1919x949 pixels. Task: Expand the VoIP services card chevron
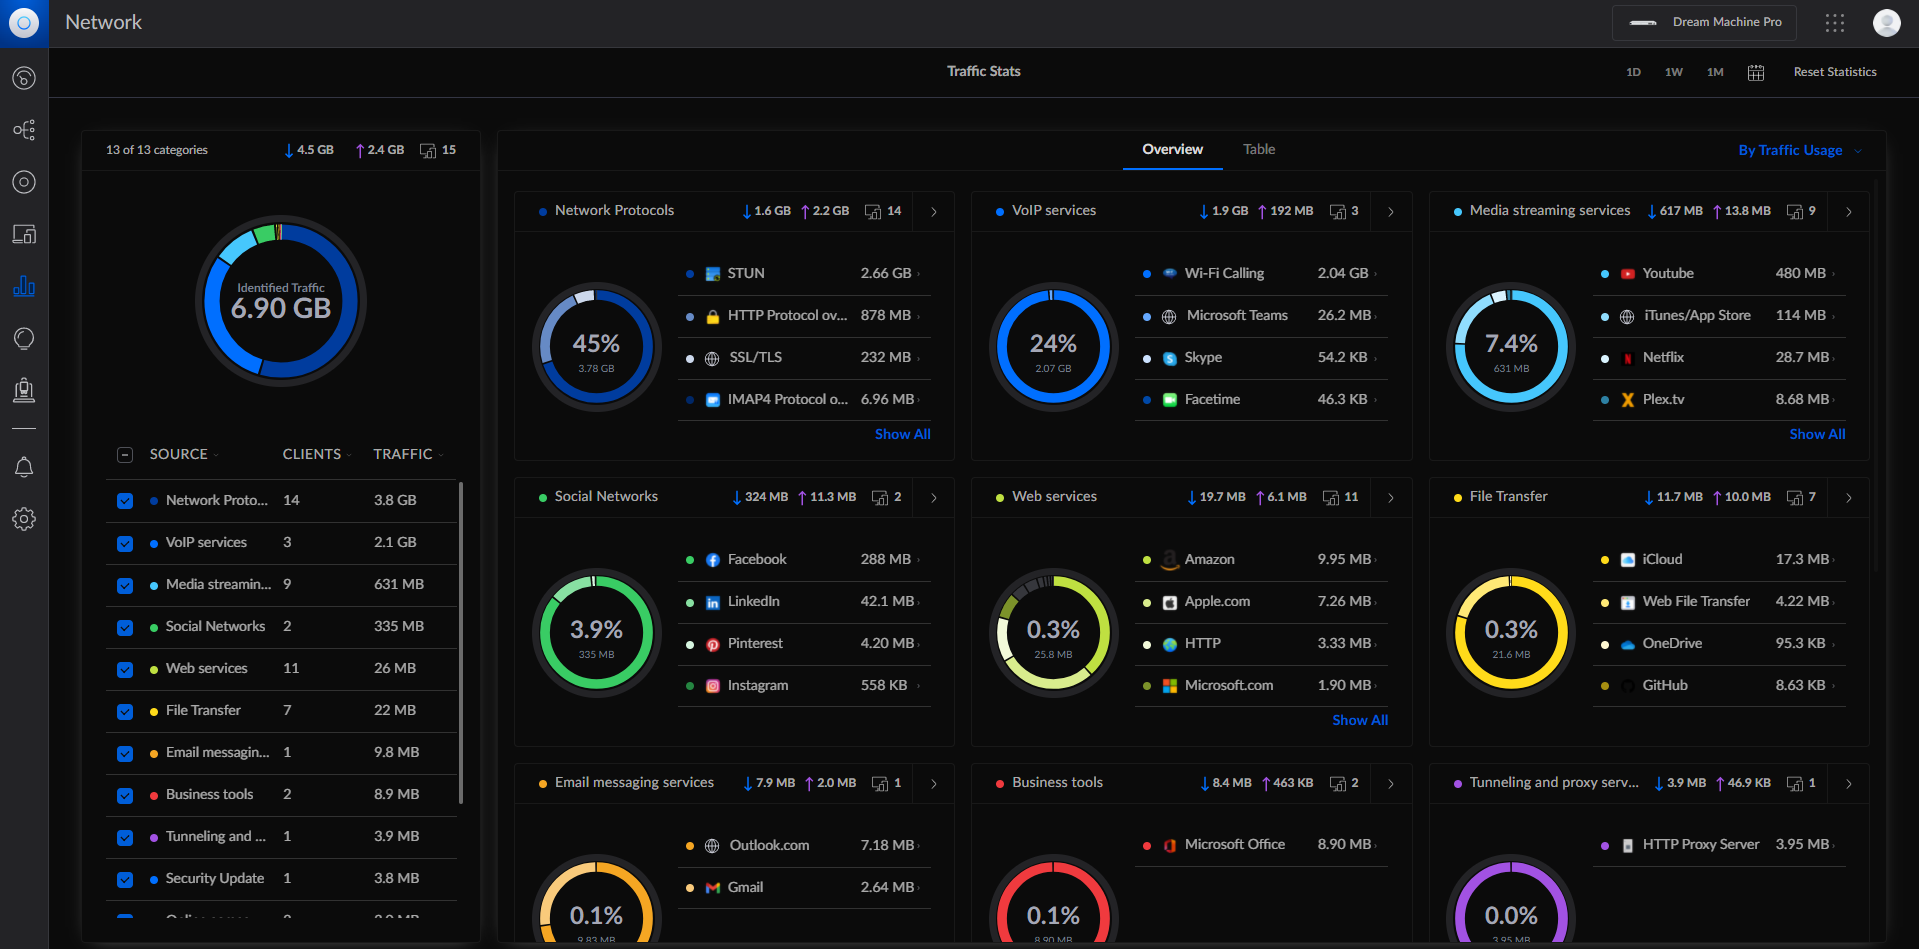(x=1391, y=212)
